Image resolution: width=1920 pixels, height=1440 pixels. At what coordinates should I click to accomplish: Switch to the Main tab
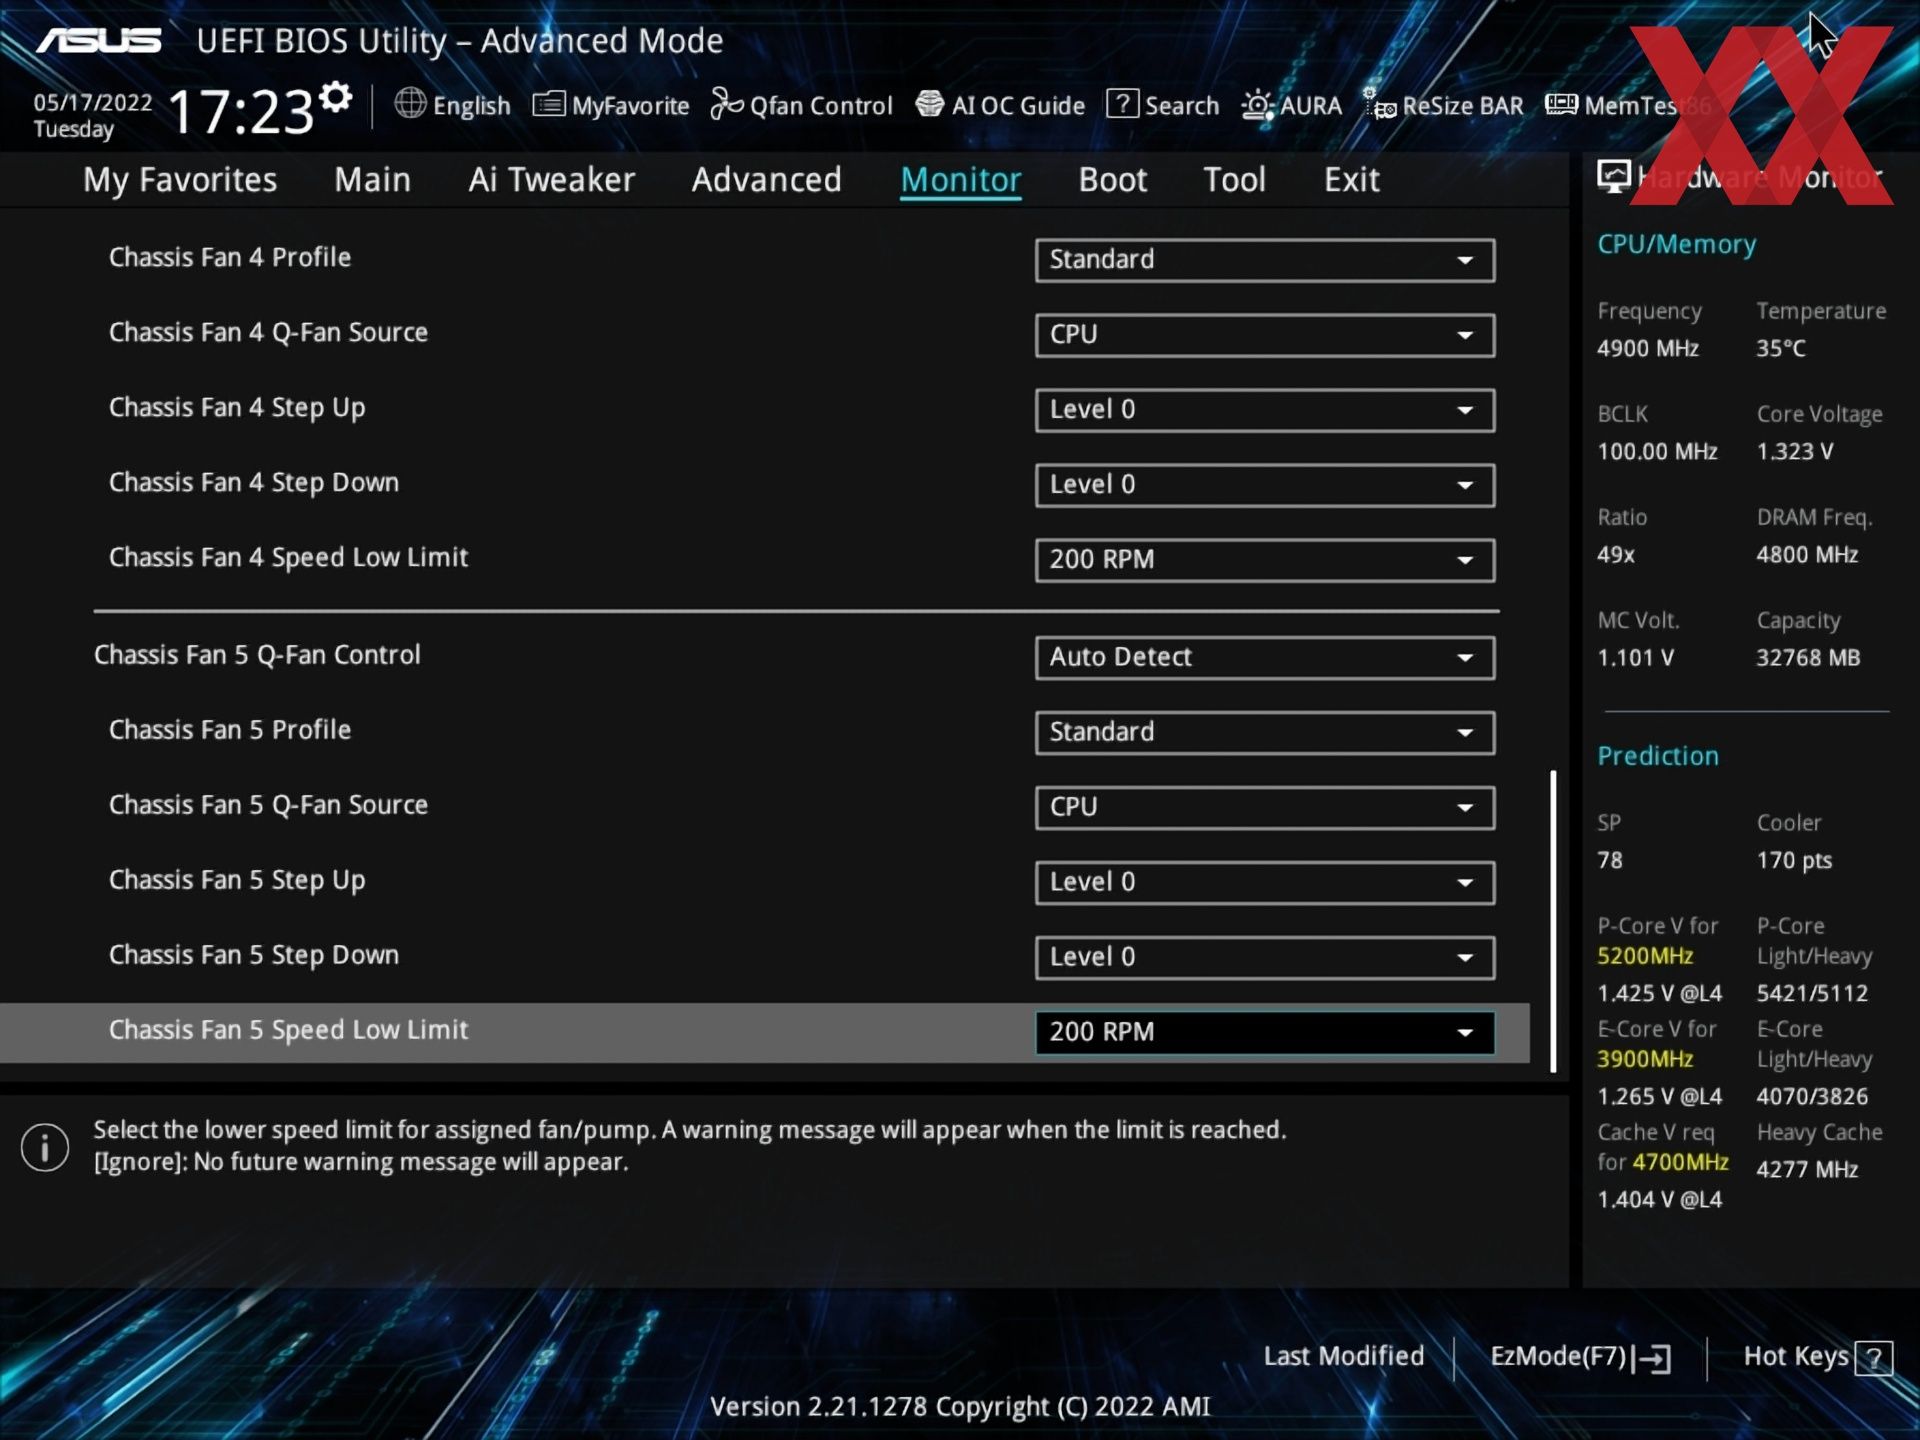tap(372, 180)
